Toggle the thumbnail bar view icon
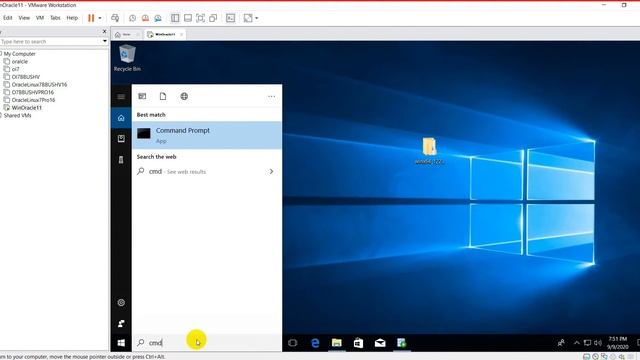The height and width of the screenshot is (360, 640). tap(188, 18)
